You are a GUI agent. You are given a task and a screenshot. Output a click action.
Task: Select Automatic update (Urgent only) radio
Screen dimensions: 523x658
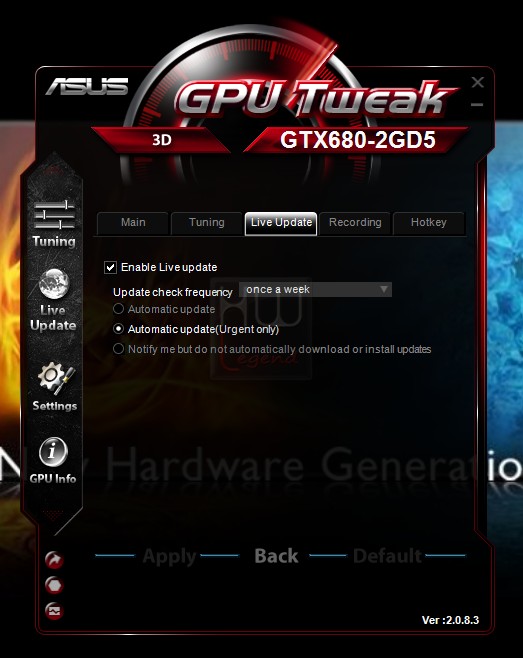pos(118,329)
